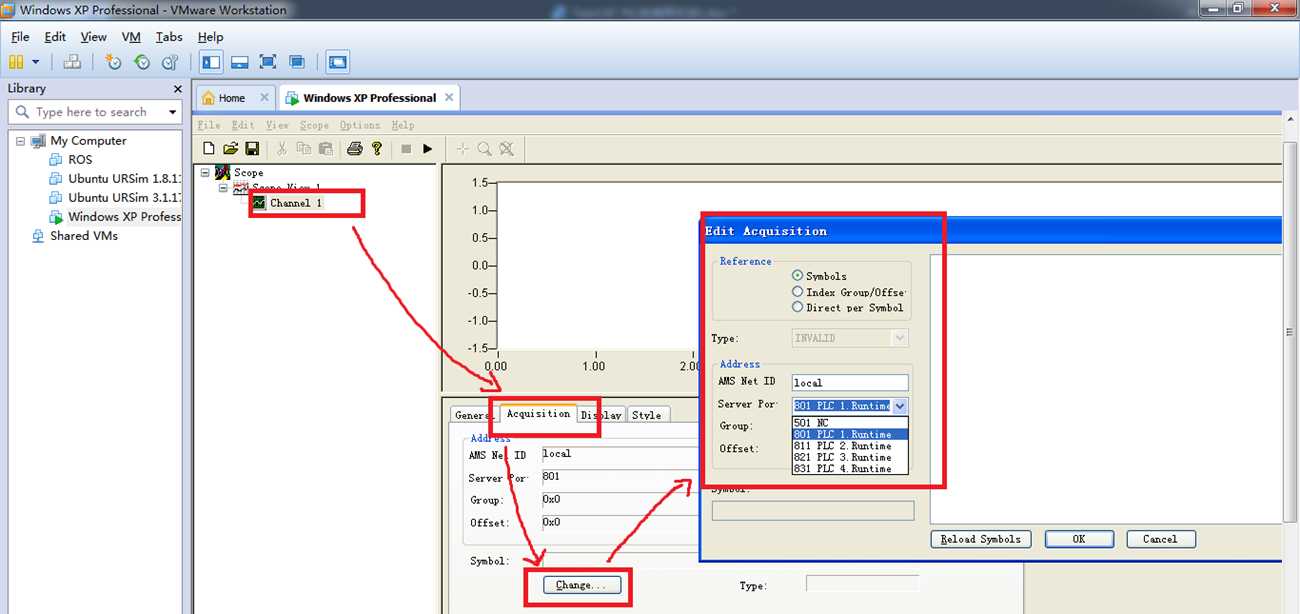Open the snapshot manager icon
Screen dimensions: 1300x614
170,62
